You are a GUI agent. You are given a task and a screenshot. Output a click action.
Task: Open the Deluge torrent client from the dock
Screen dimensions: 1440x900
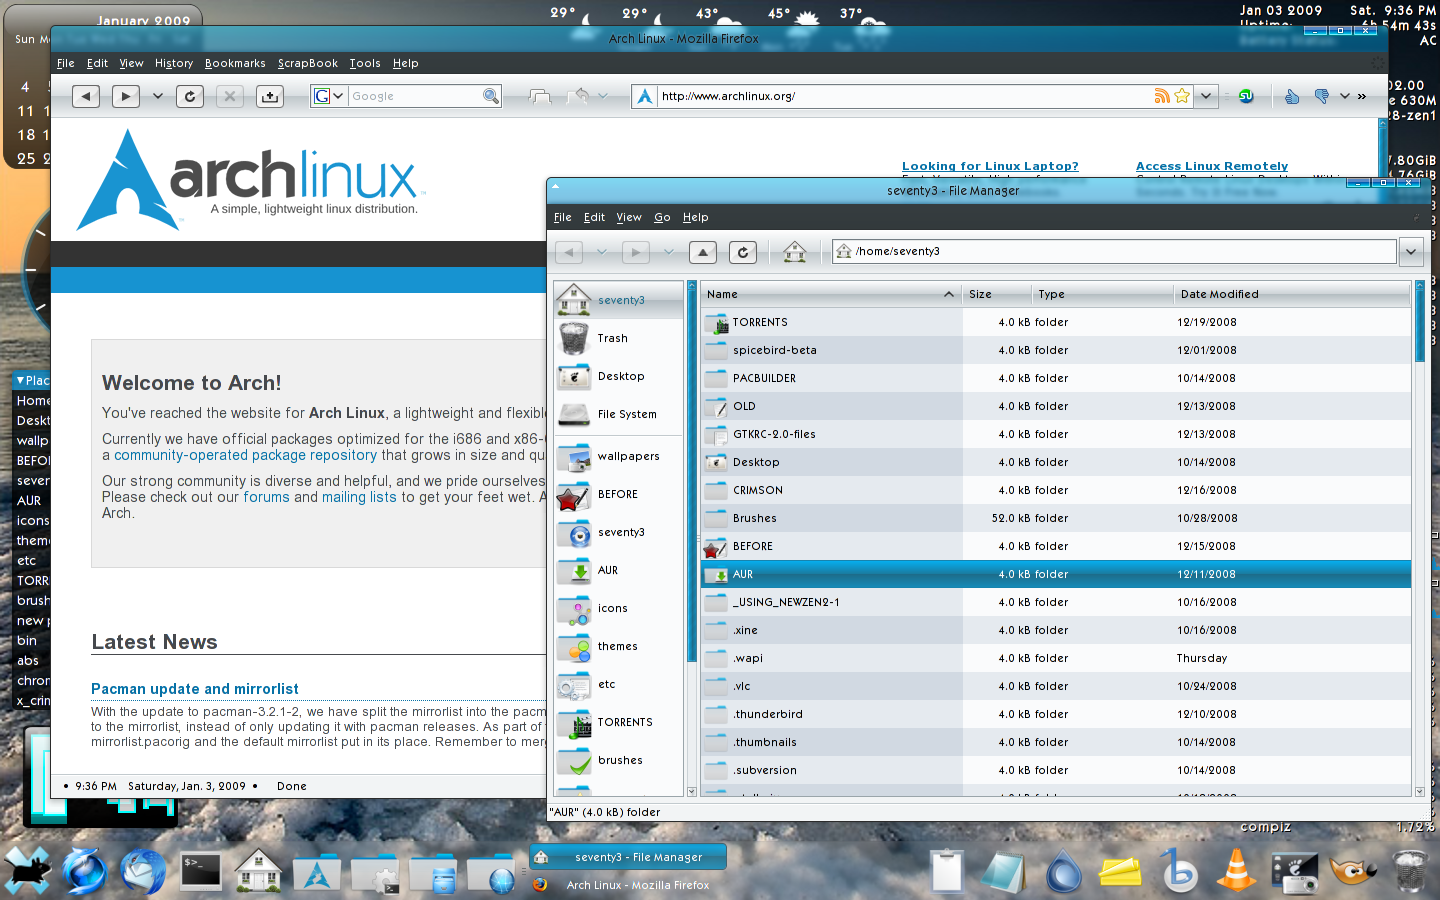[1063, 870]
